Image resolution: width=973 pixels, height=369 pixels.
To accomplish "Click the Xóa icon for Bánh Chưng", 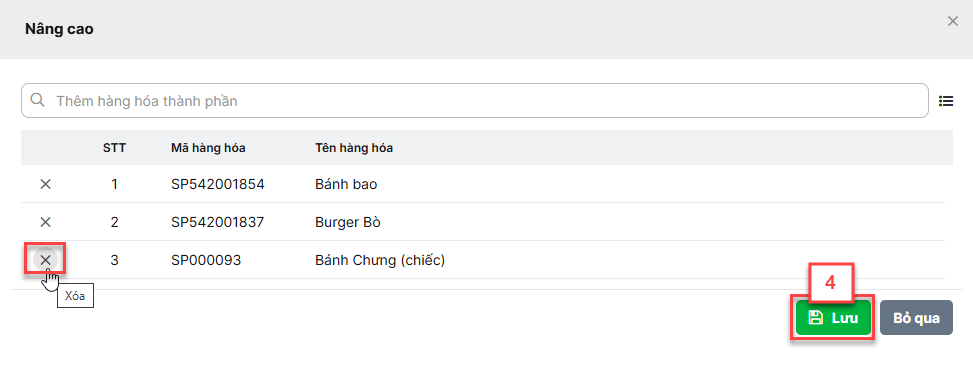I will (x=45, y=260).
